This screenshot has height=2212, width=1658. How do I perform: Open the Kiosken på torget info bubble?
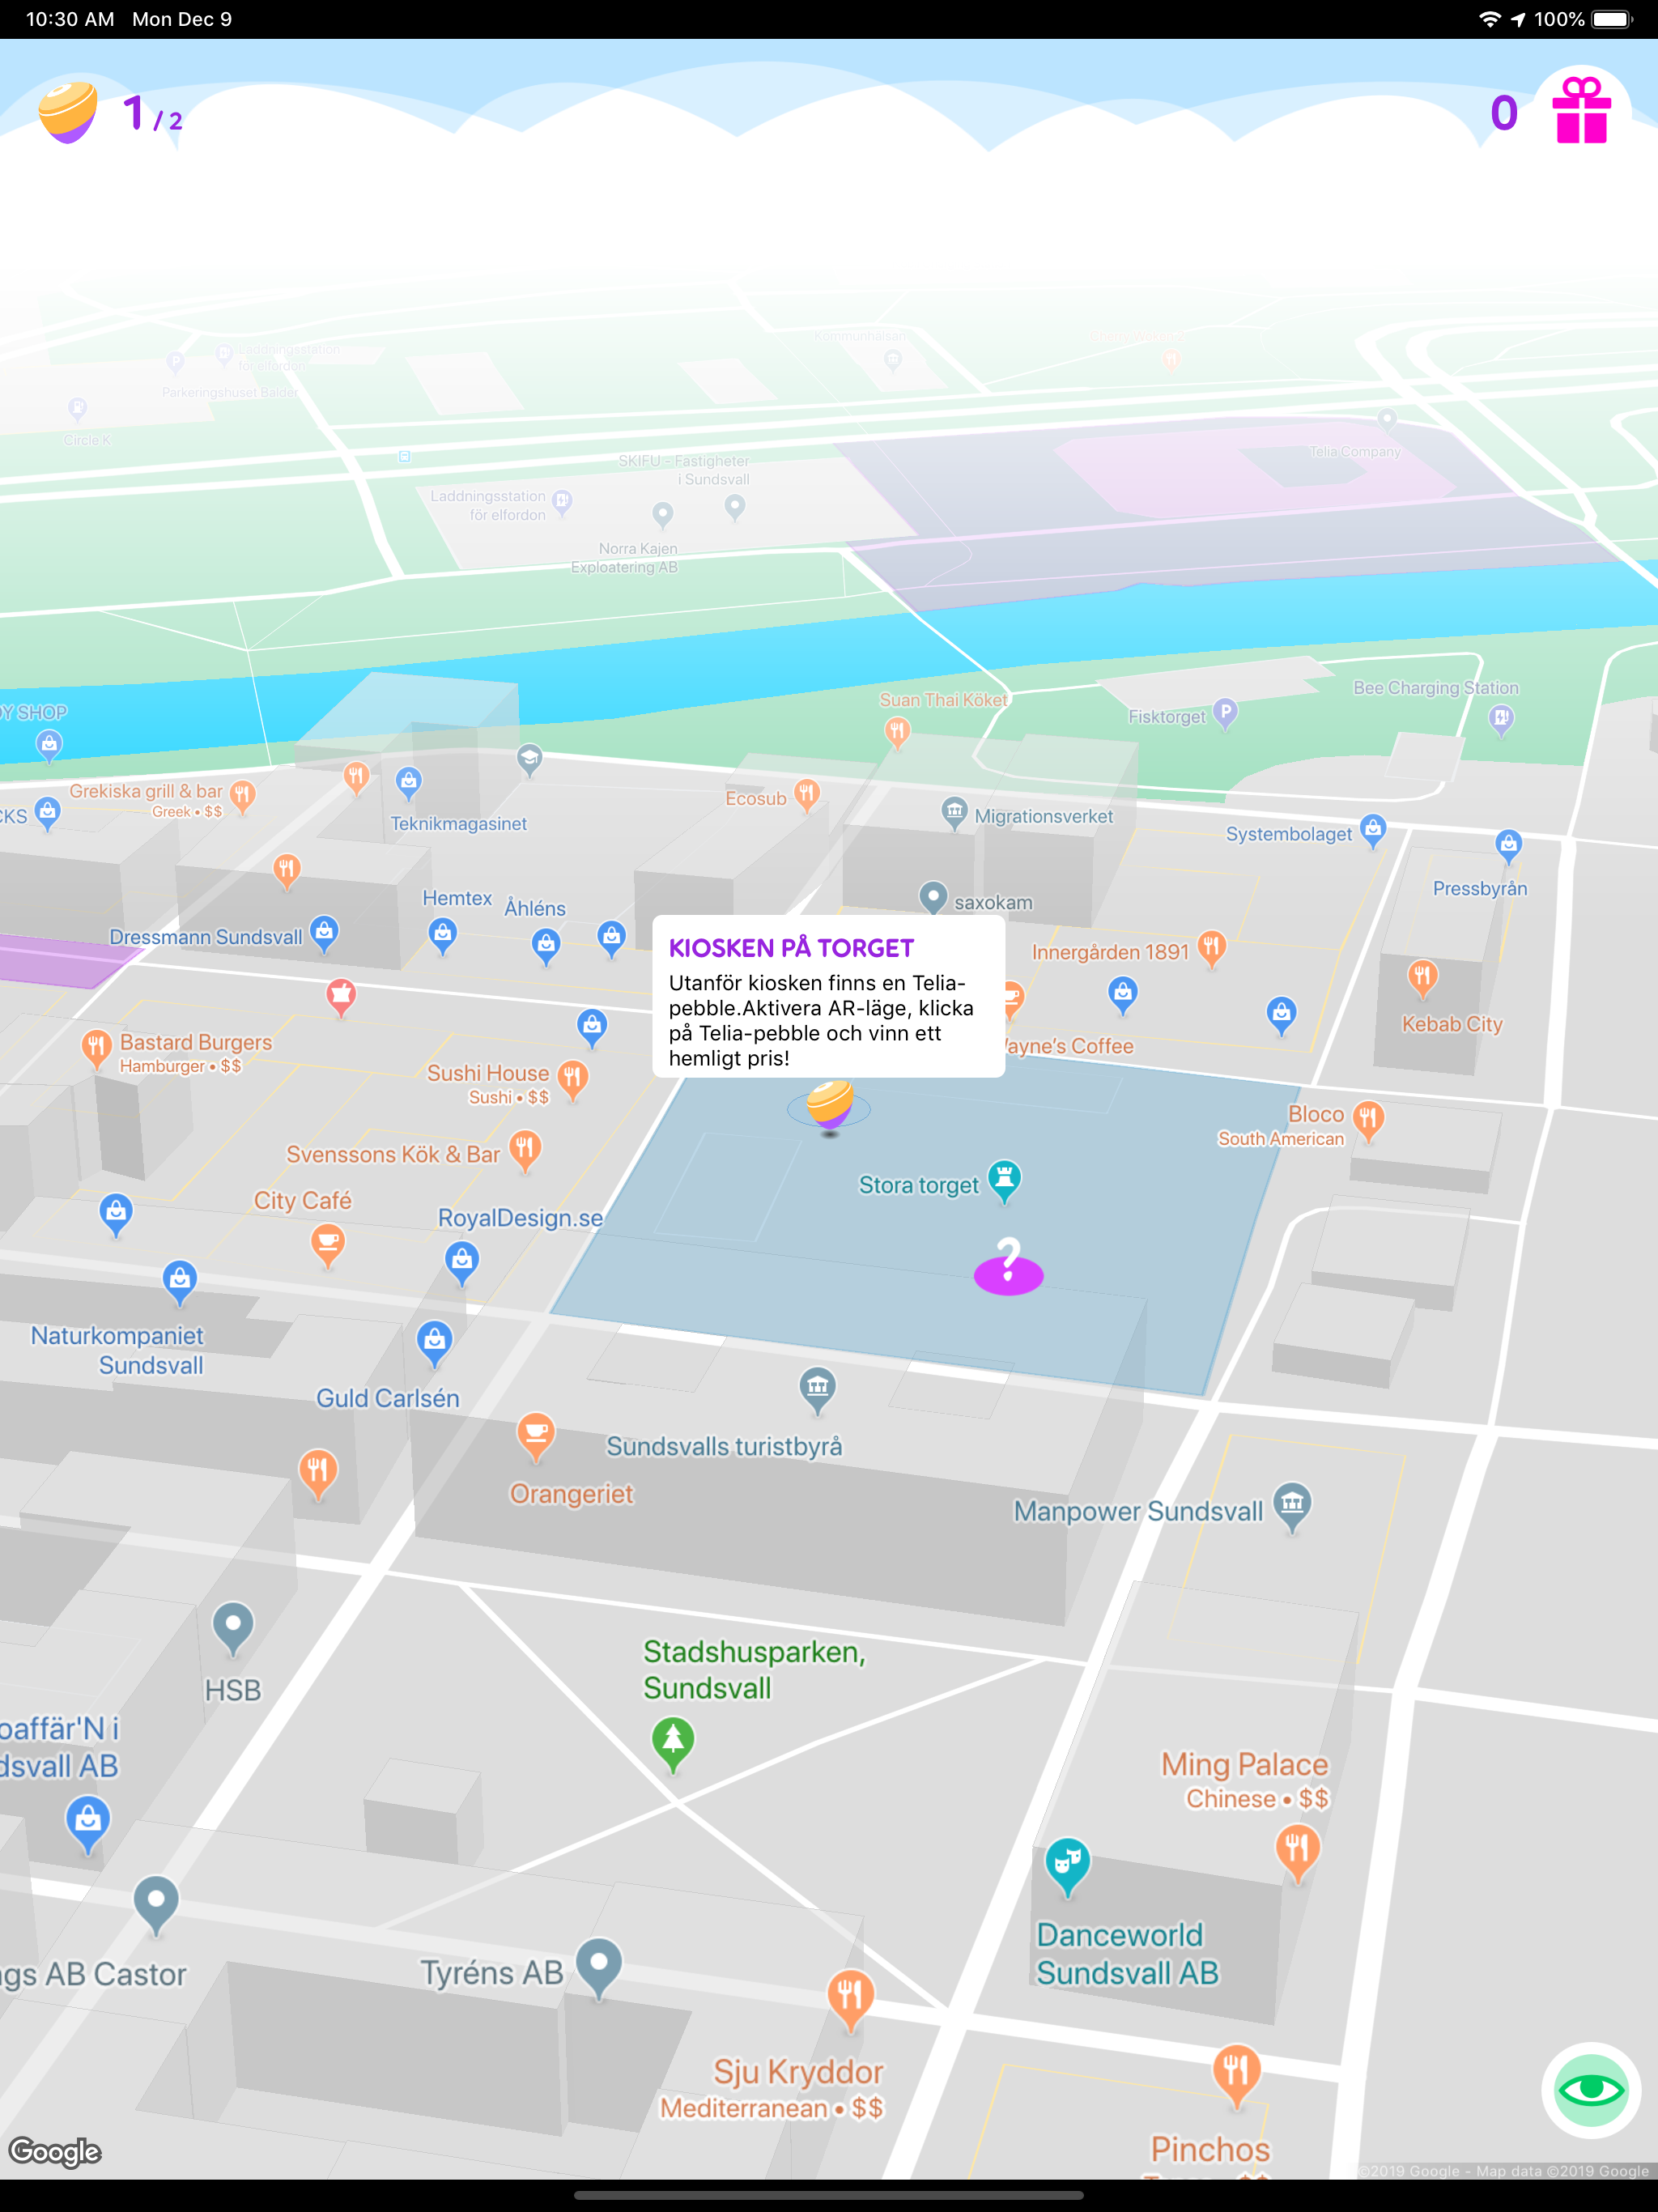(x=828, y=997)
